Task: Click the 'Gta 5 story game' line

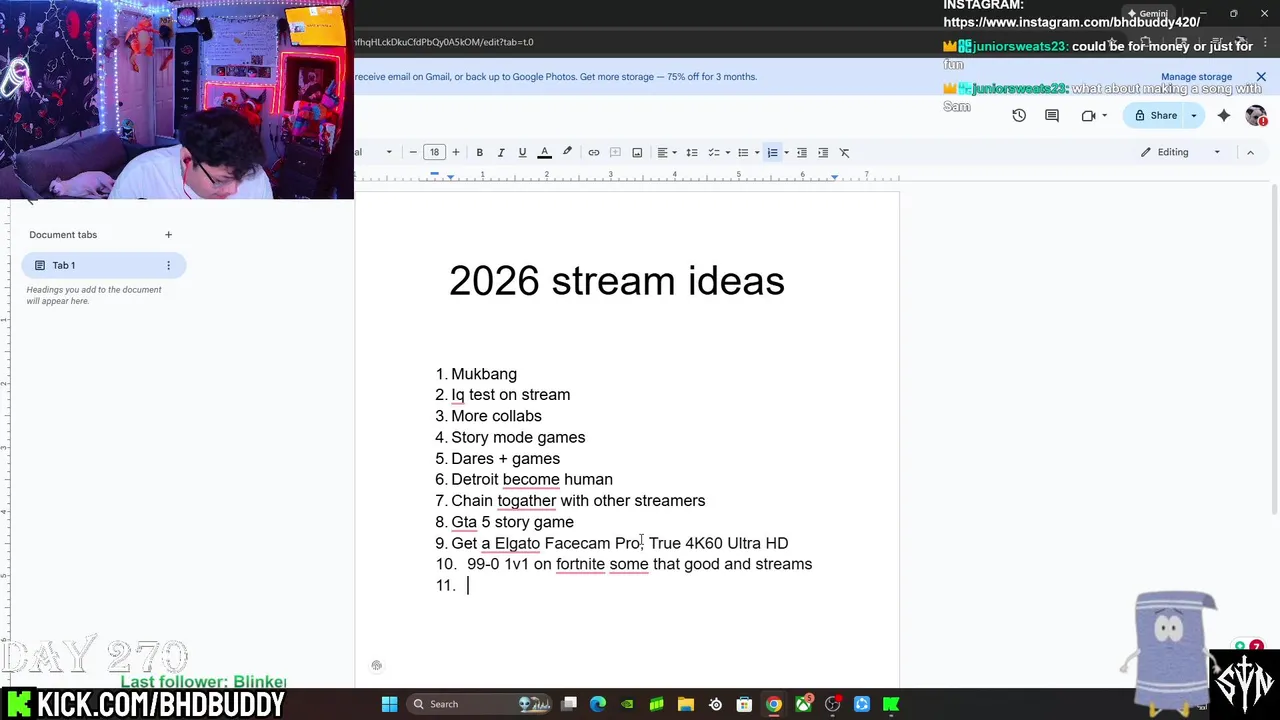Action: click(x=512, y=522)
